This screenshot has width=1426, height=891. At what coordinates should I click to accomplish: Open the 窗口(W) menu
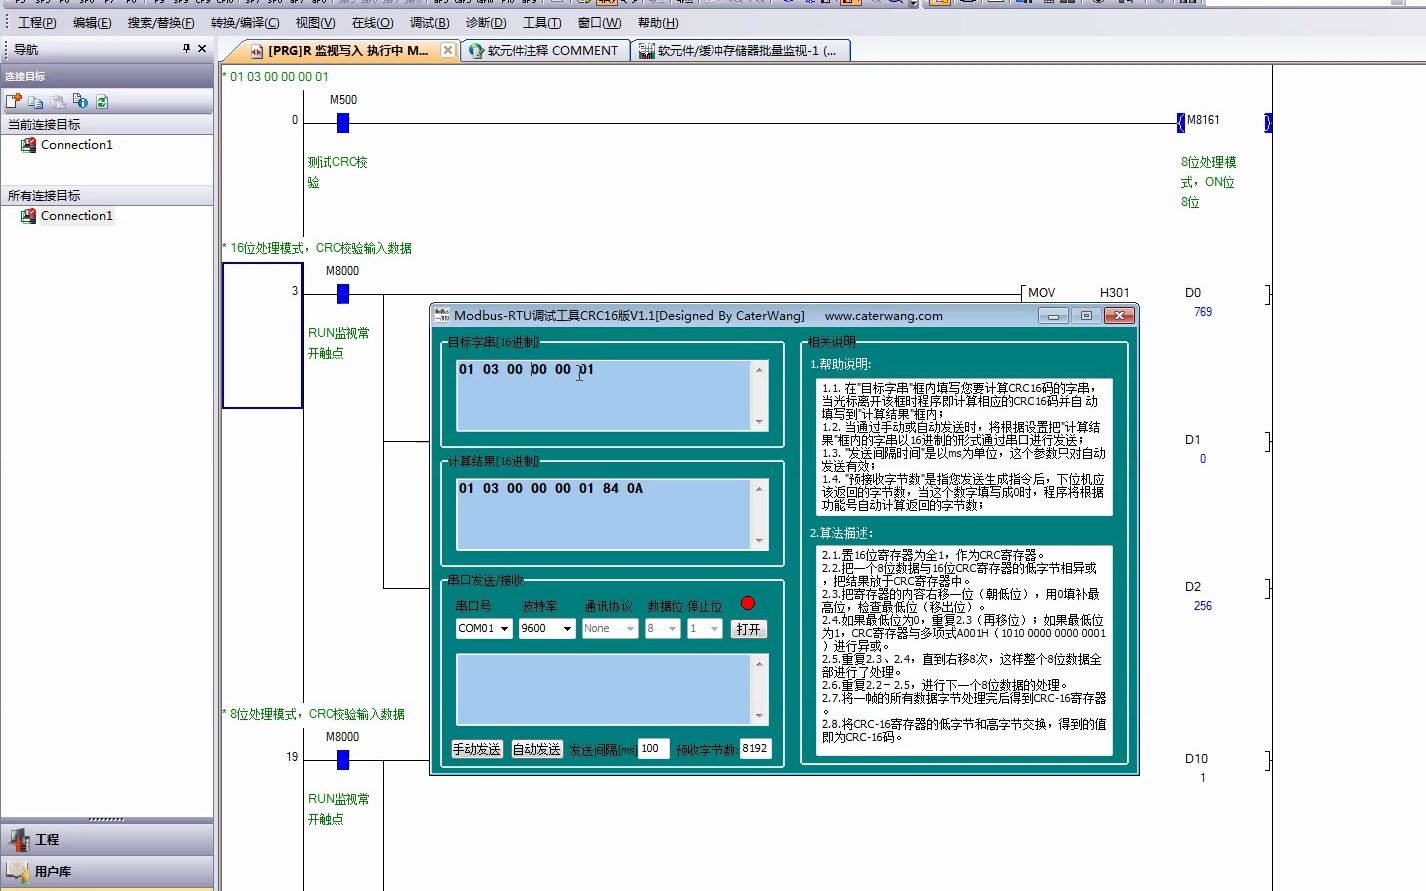pos(599,22)
